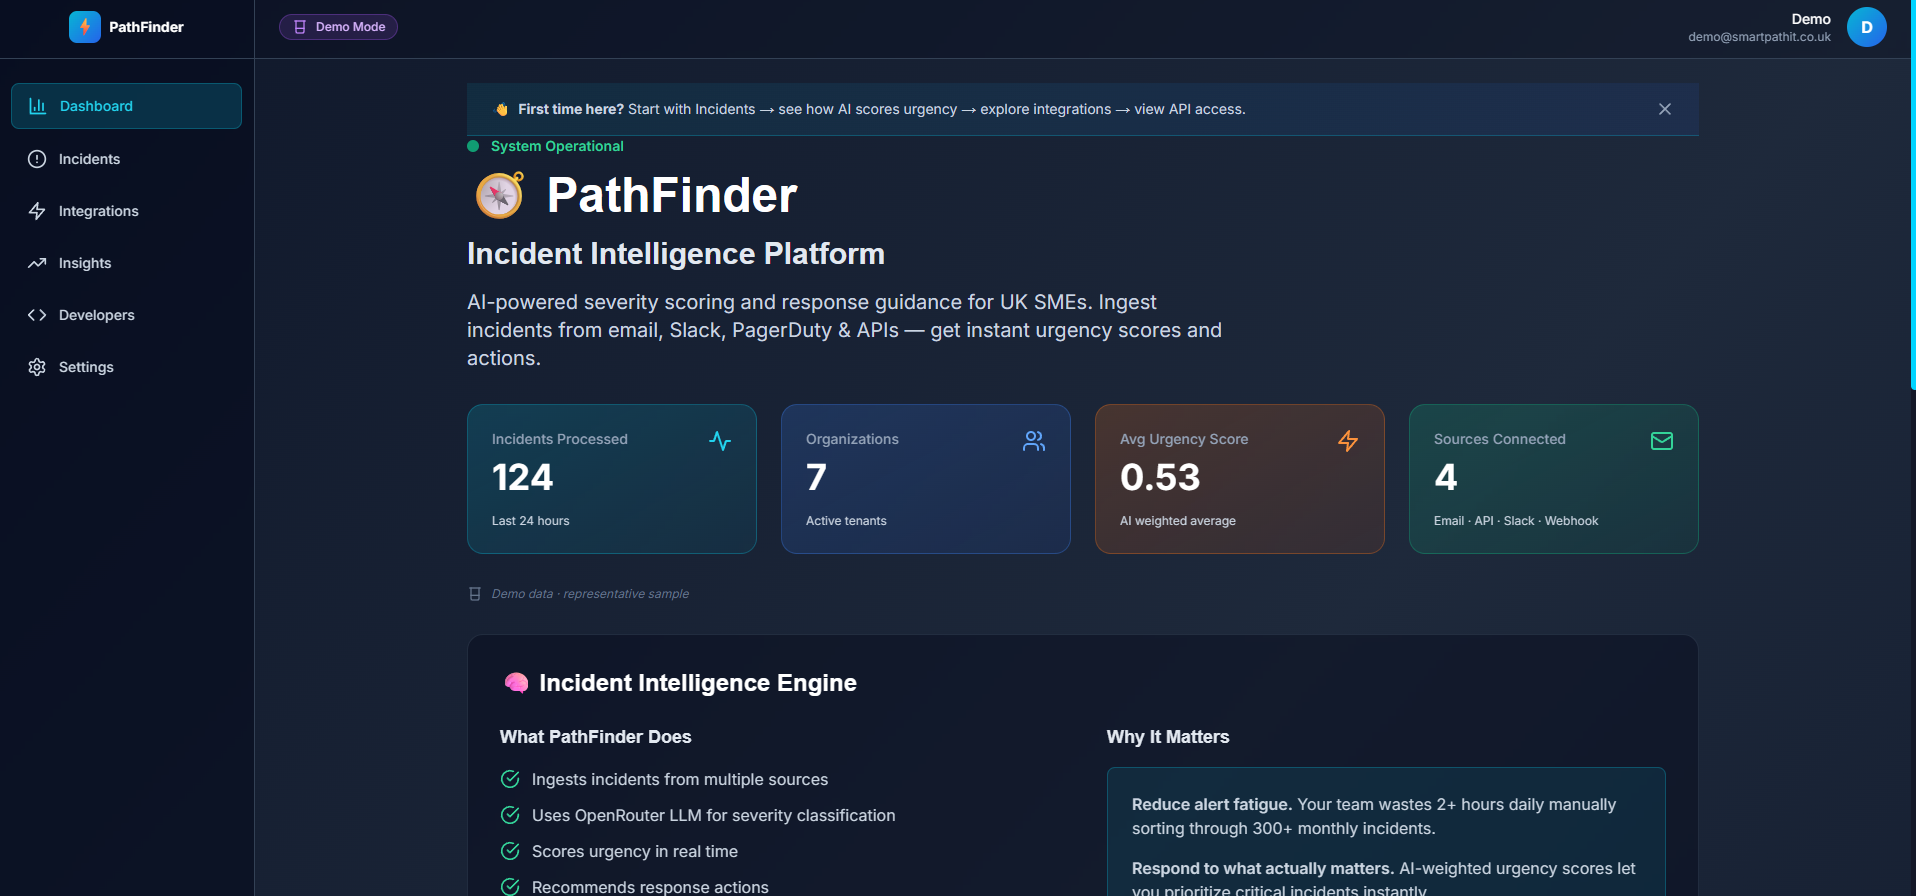Viewport: 1916px width, 896px height.
Task: Navigate to Insights section
Action: coord(85,263)
